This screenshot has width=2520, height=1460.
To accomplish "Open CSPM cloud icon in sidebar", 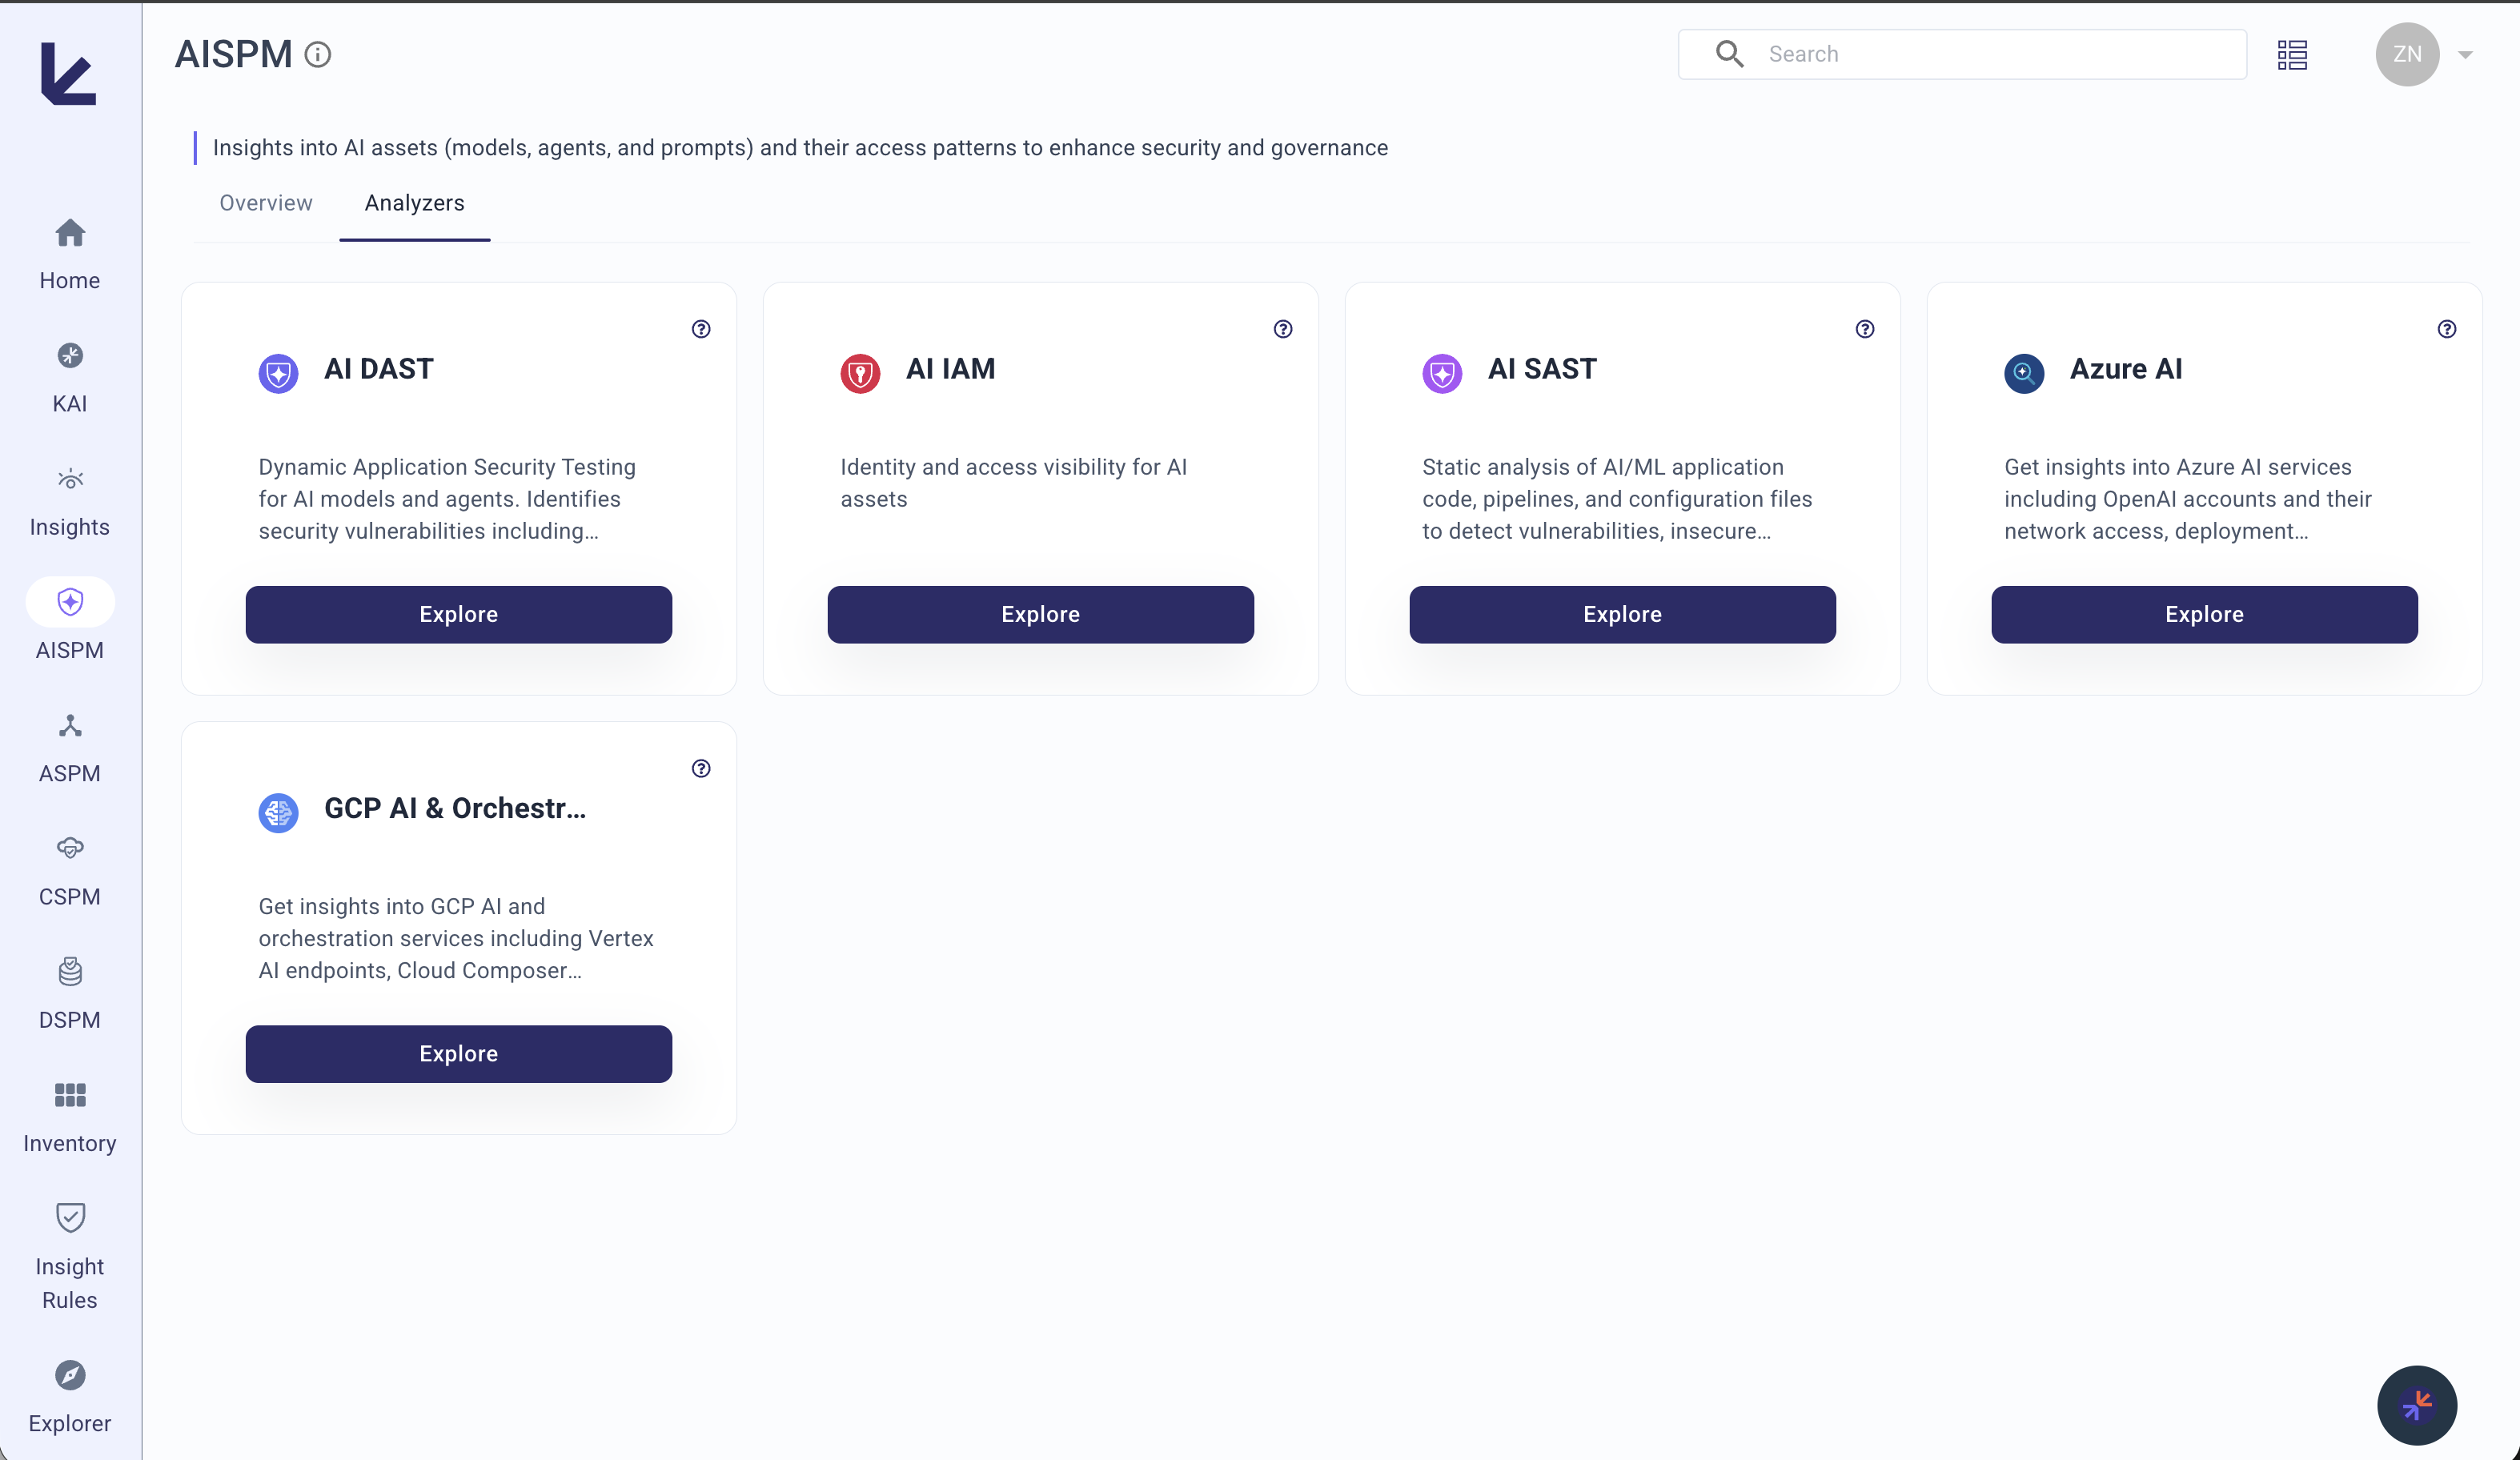I will (x=70, y=848).
